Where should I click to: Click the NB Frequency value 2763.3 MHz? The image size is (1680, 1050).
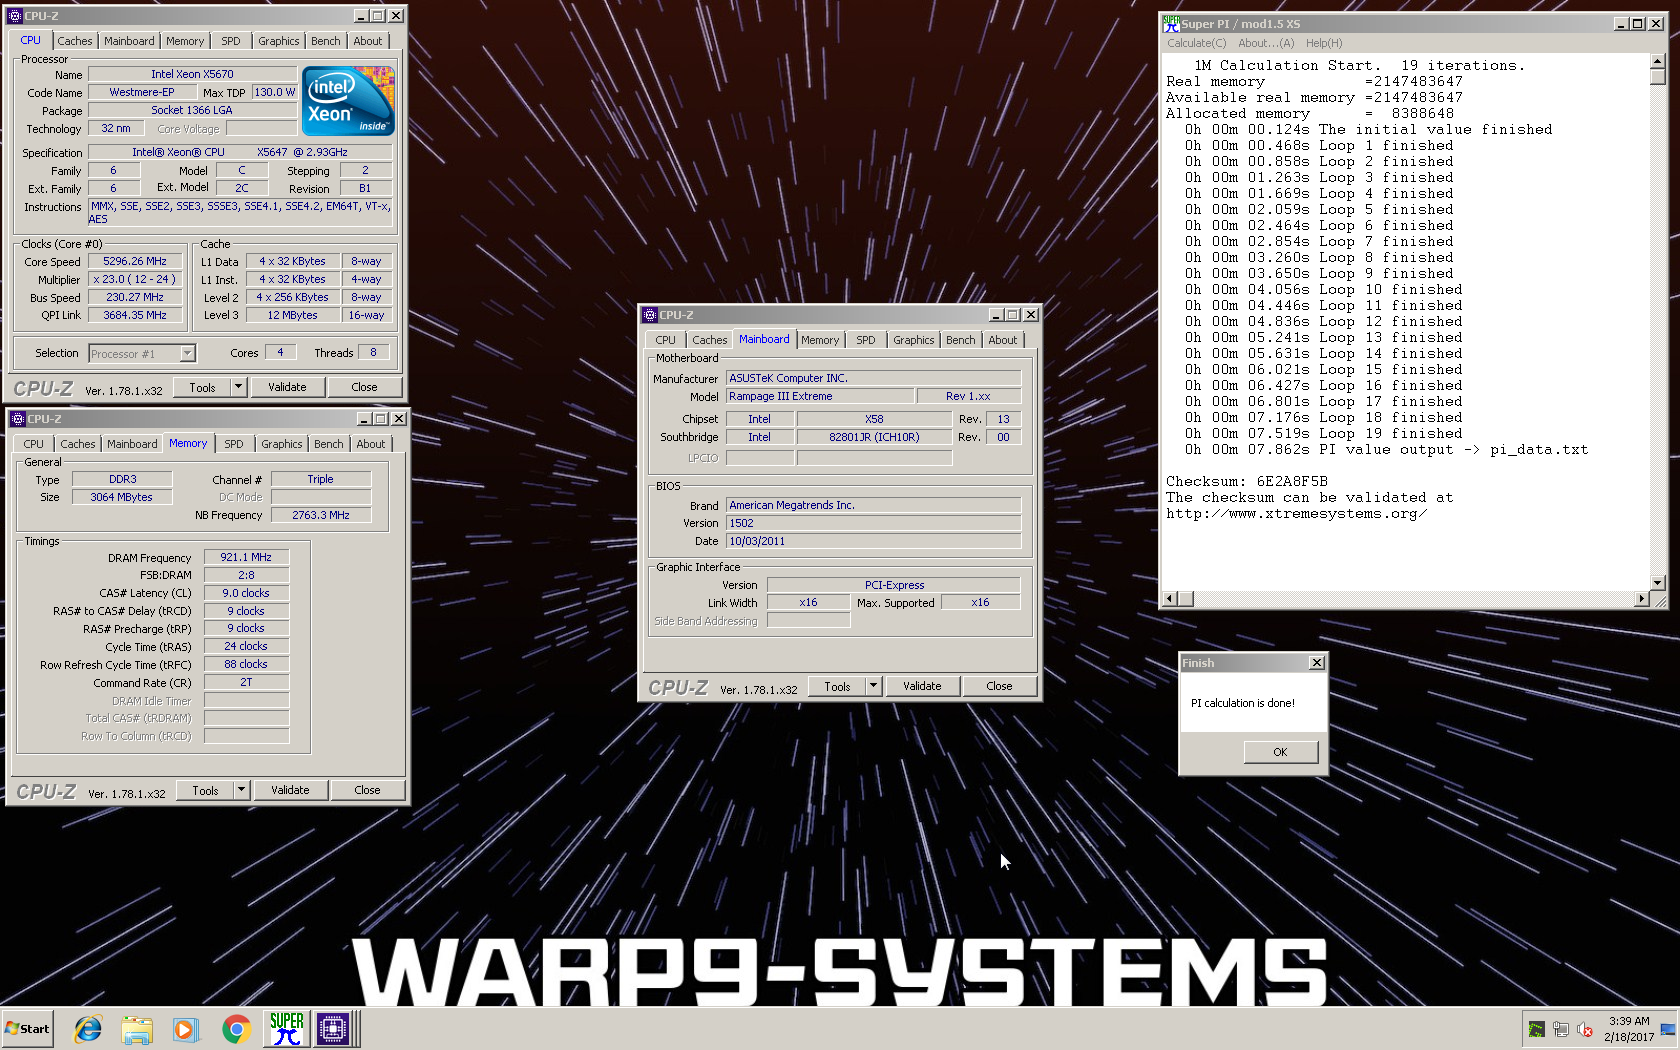[x=321, y=515]
